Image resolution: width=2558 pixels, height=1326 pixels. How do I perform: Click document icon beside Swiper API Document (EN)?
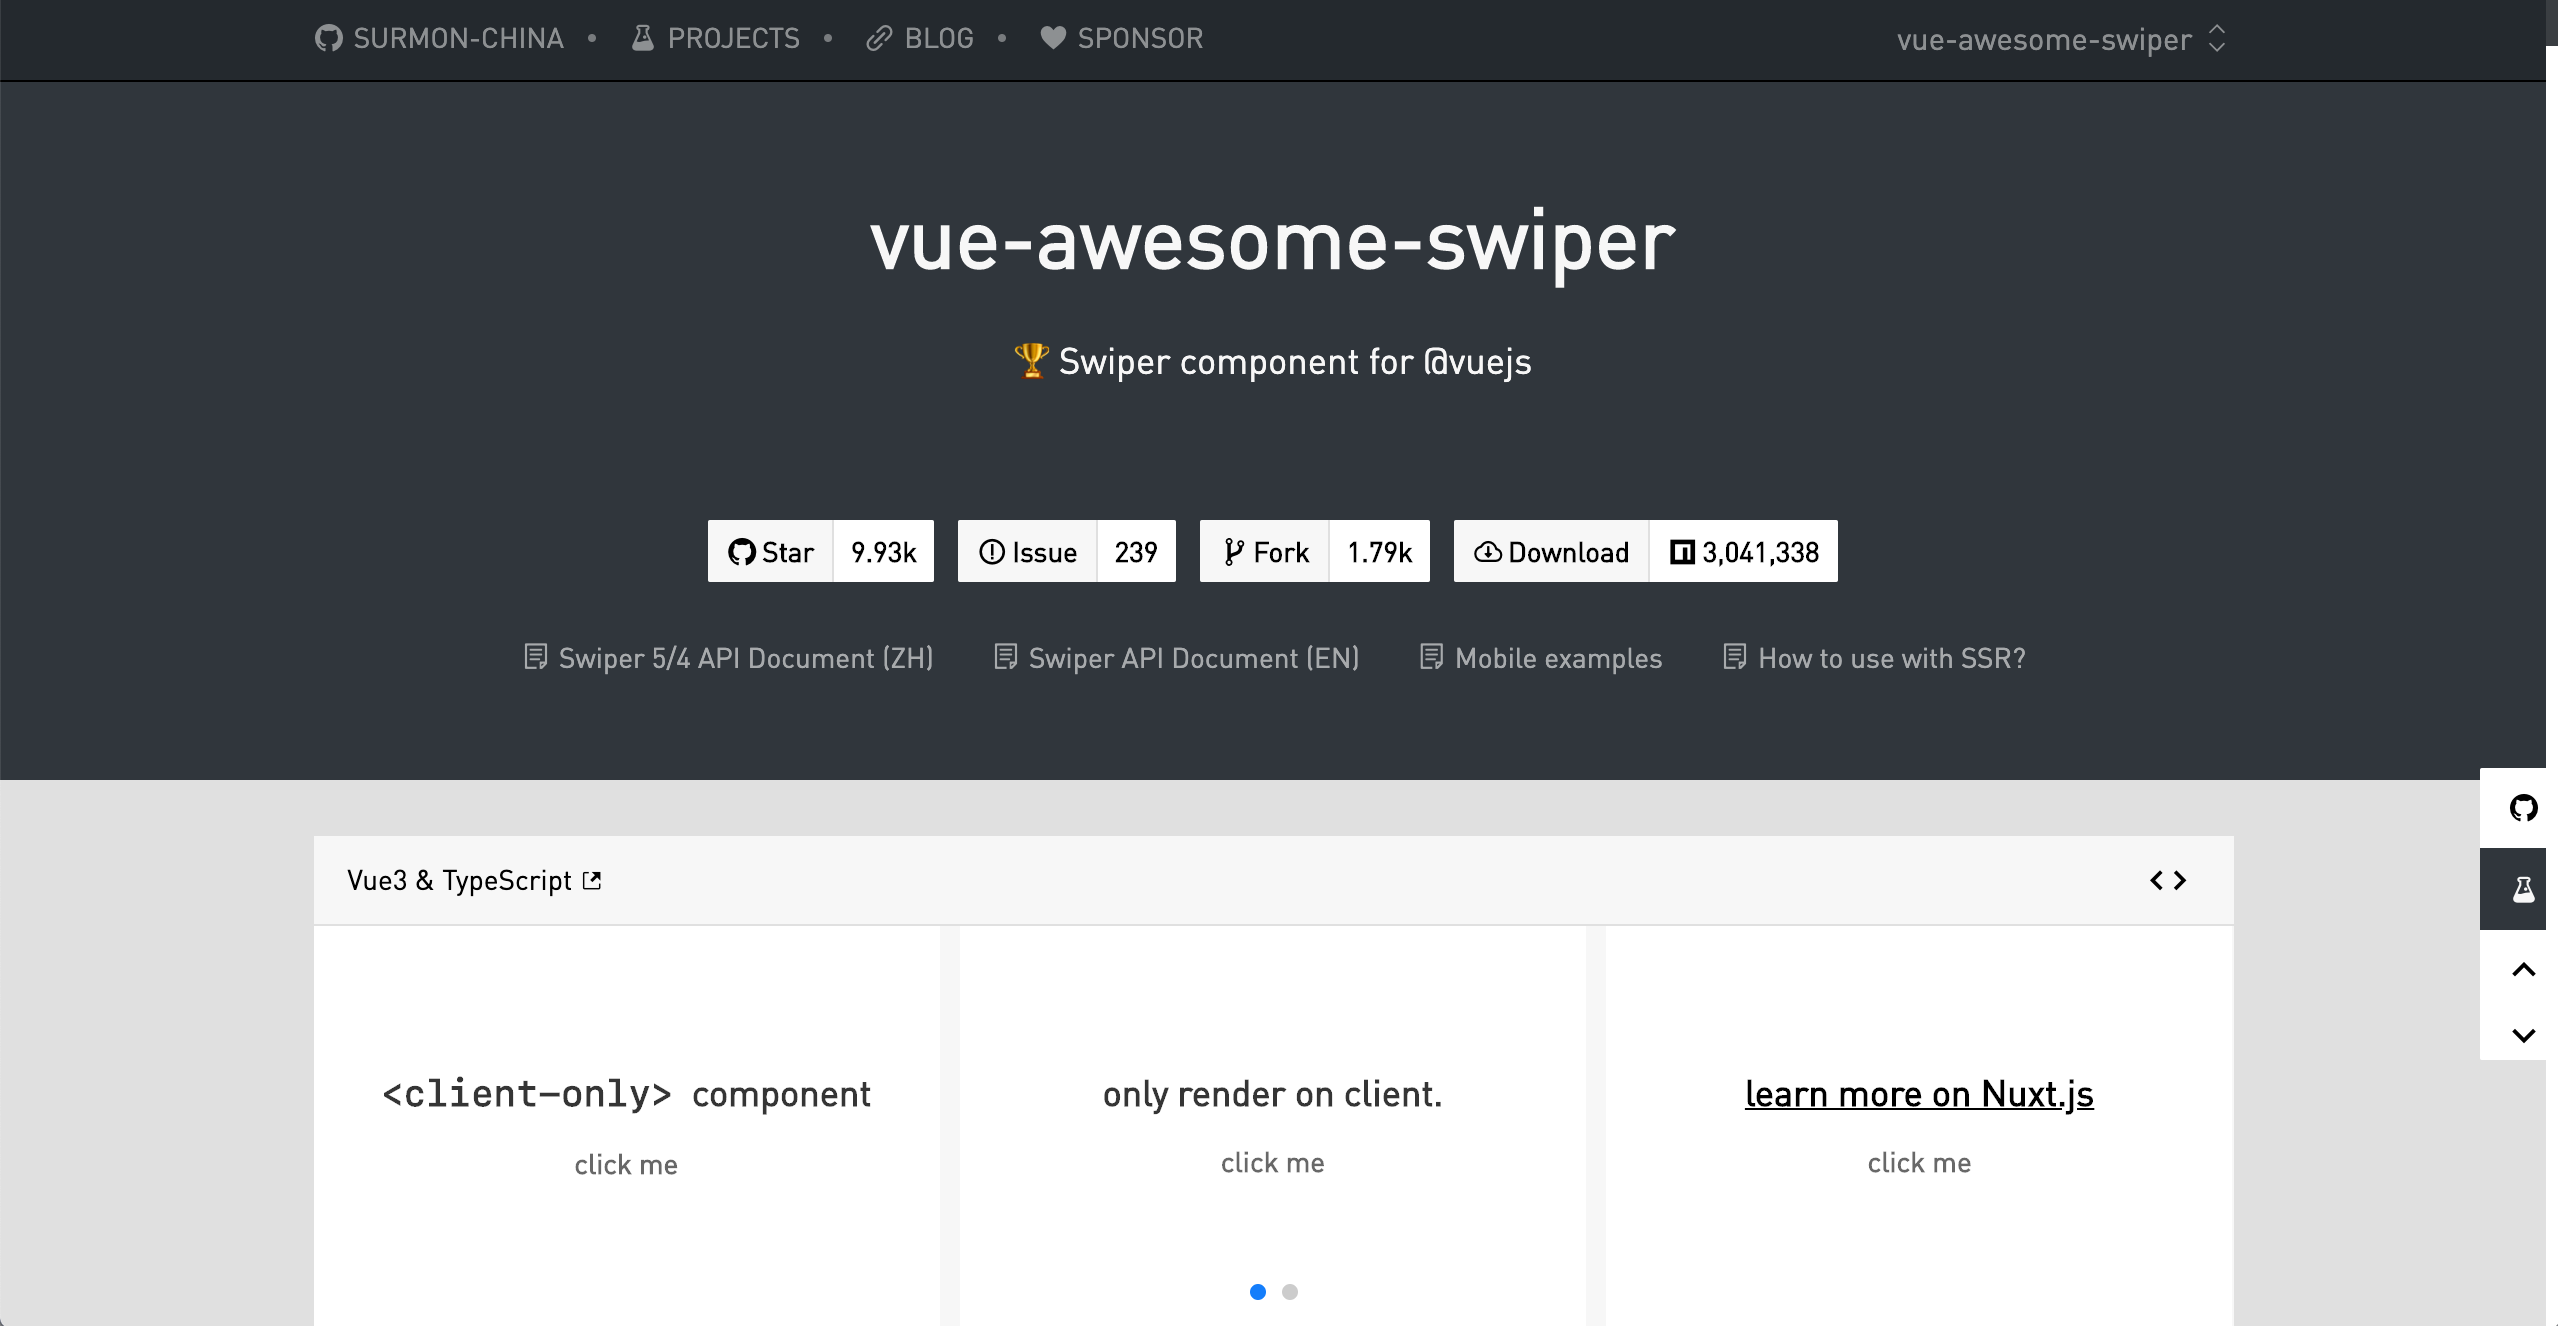[x=1006, y=657]
